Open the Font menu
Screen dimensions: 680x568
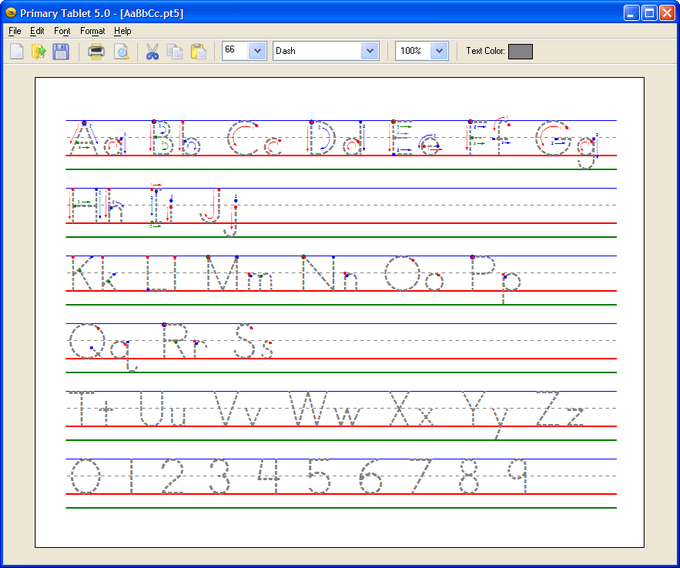62,31
